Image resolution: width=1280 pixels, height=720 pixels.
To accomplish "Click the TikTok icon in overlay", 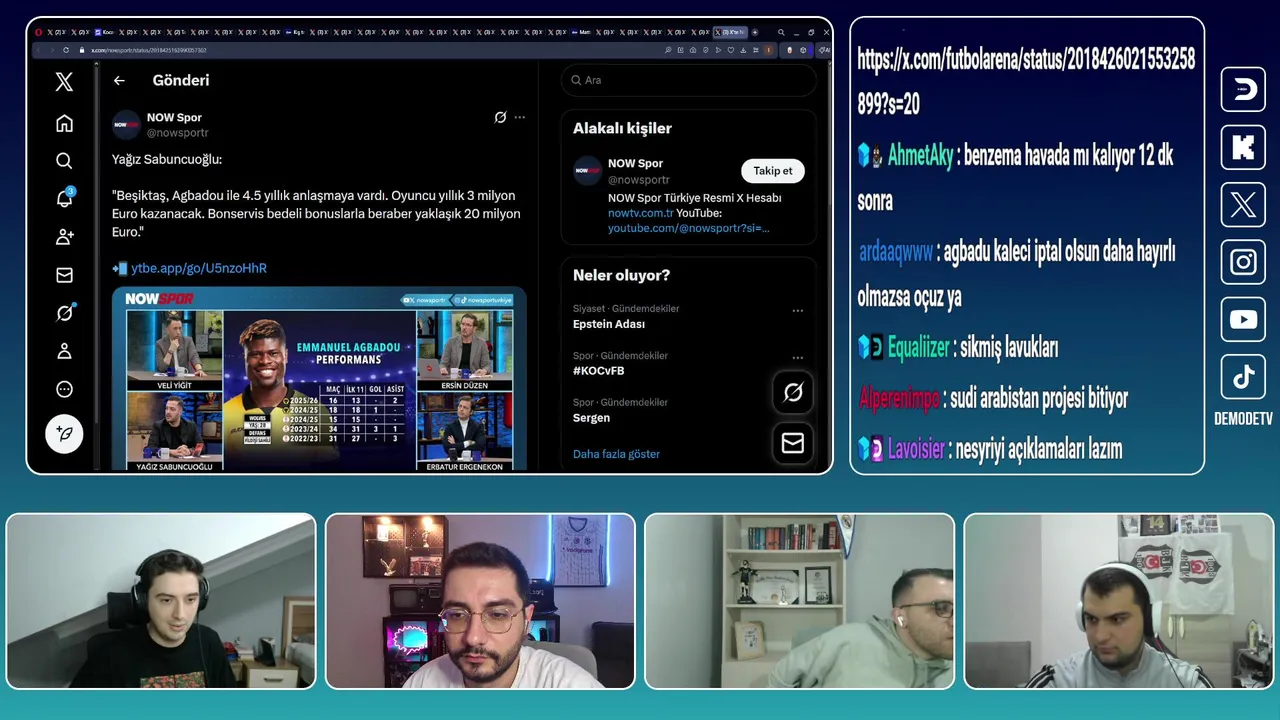I will (1243, 377).
